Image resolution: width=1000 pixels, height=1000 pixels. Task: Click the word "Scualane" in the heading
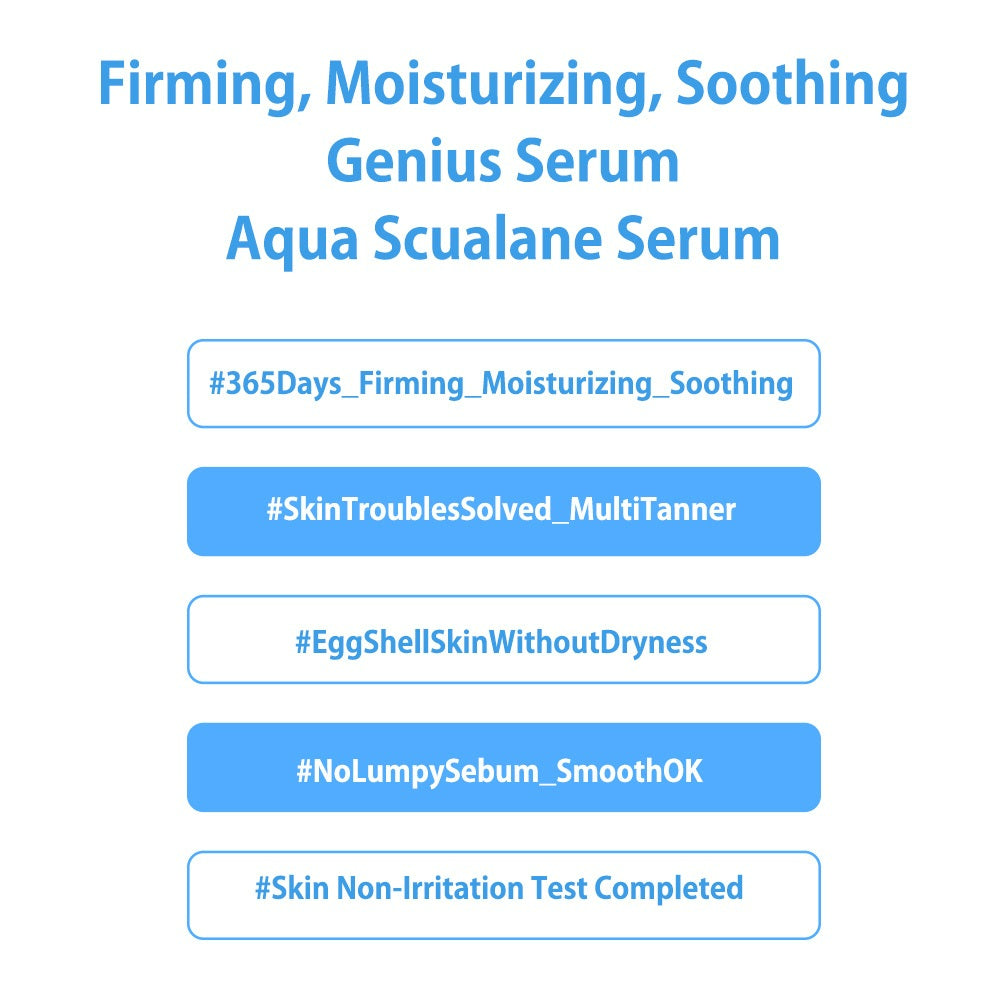click(494, 241)
